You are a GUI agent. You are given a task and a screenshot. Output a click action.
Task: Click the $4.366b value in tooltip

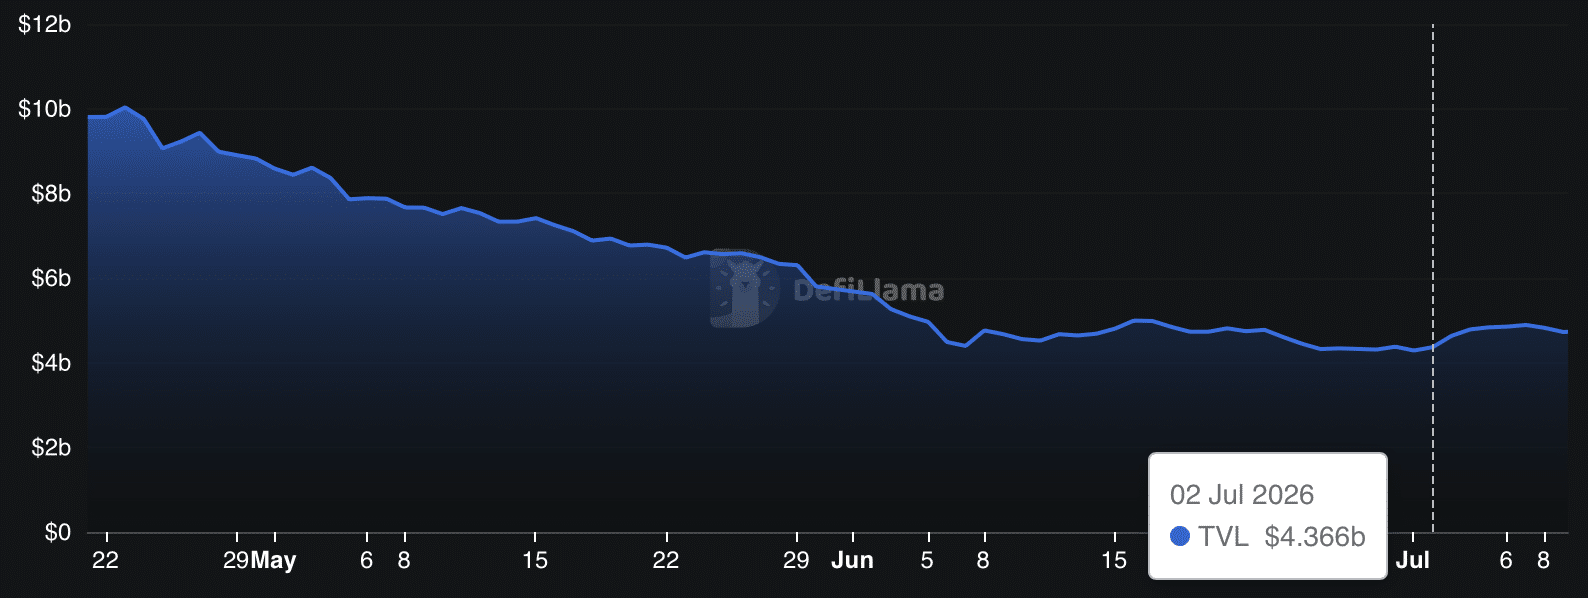pyautogui.click(x=1315, y=537)
